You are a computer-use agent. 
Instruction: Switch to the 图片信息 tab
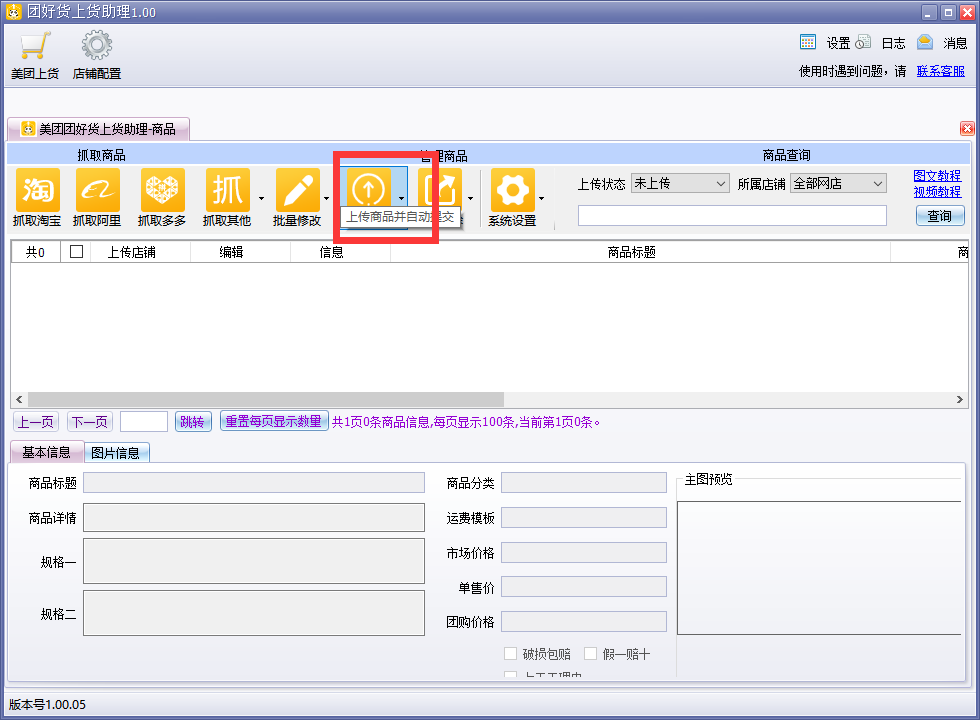click(x=116, y=452)
